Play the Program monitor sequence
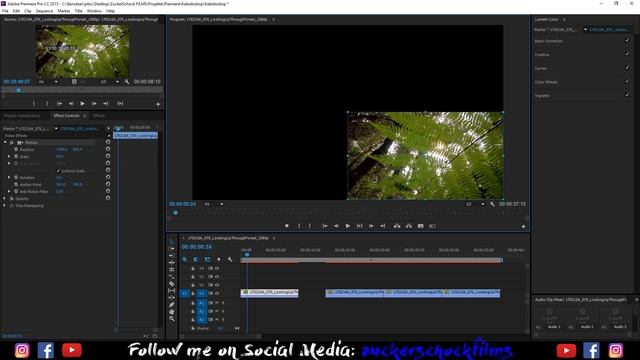640x360 pixels. click(x=348, y=226)
